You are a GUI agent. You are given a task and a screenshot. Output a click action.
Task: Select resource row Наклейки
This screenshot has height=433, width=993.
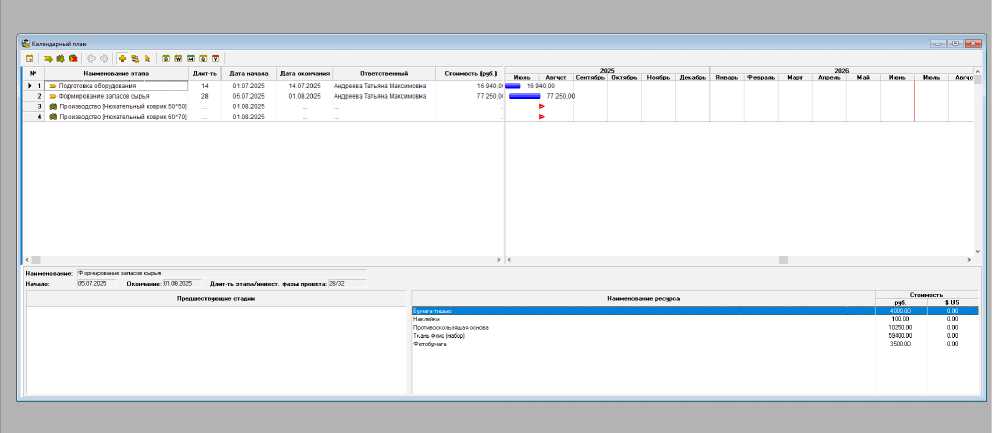tap(695, 319)
